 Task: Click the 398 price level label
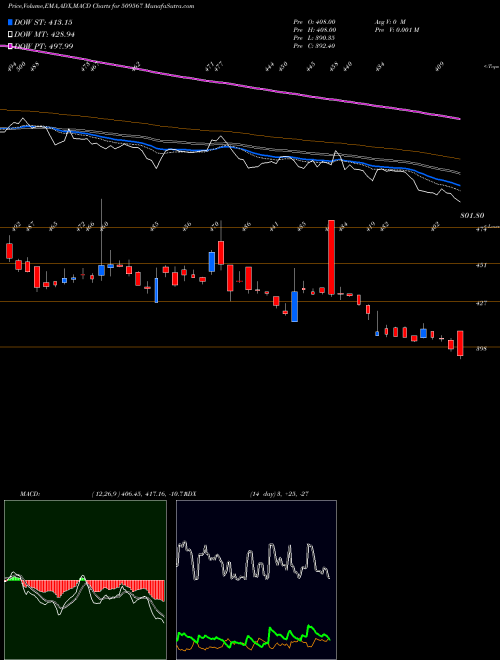(481, 349)
